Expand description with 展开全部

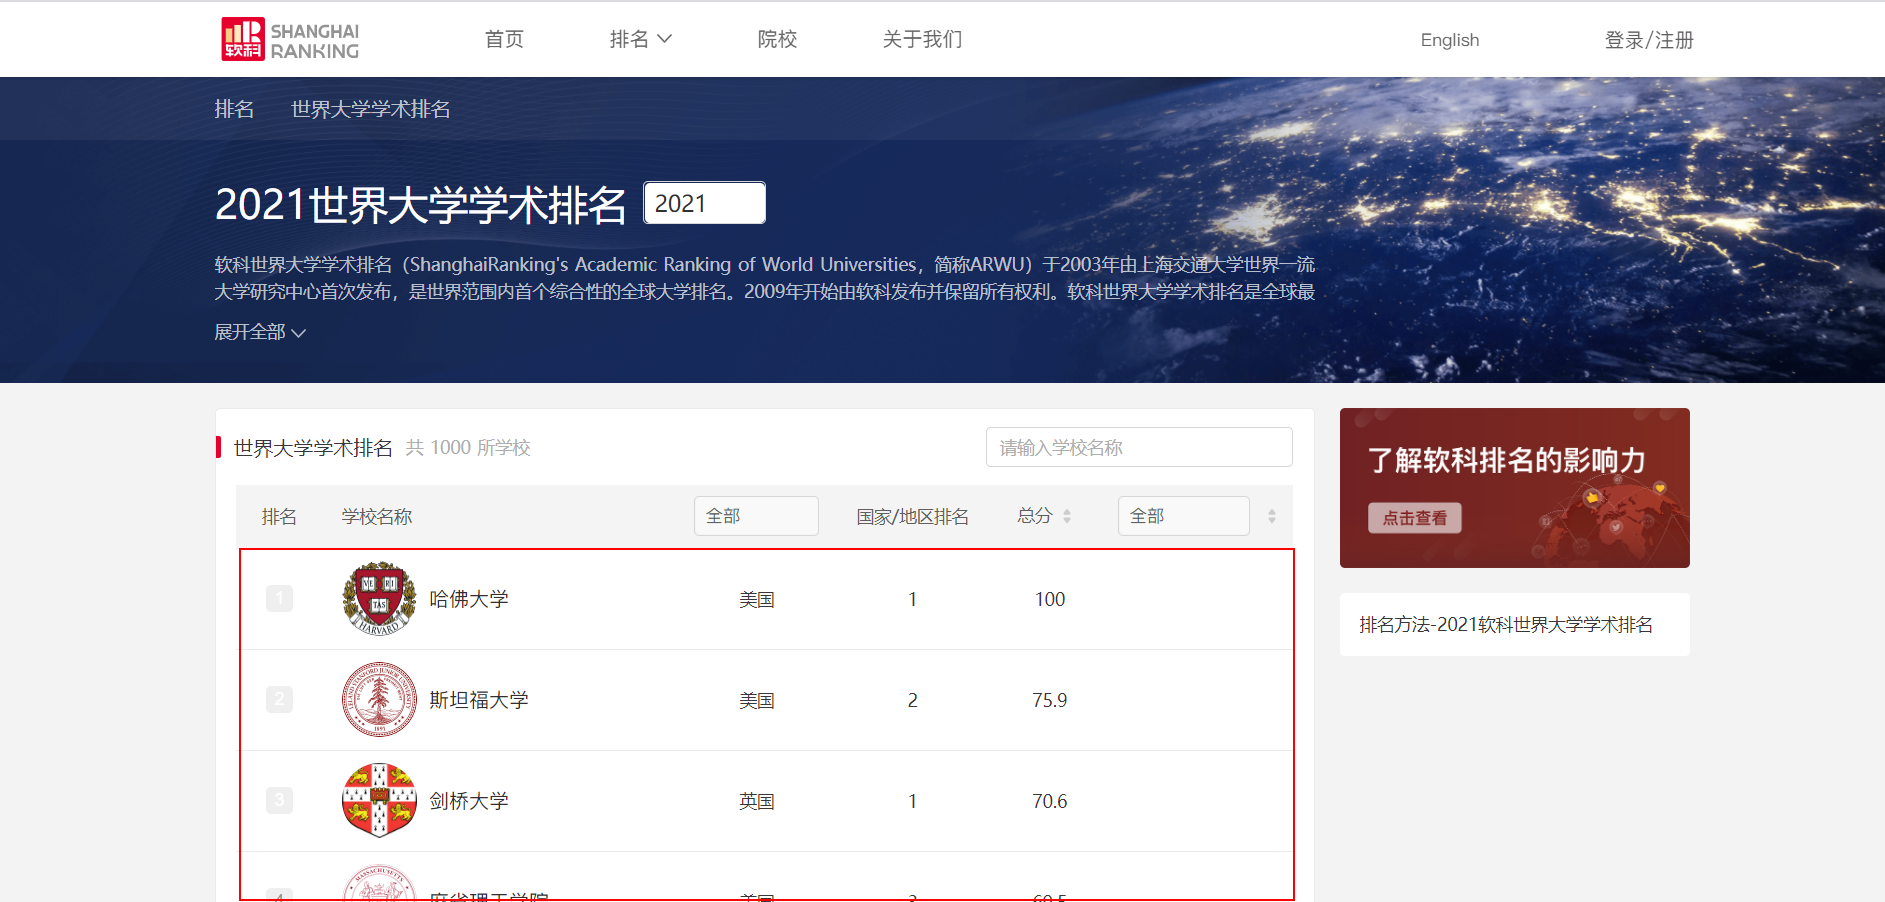260,332
